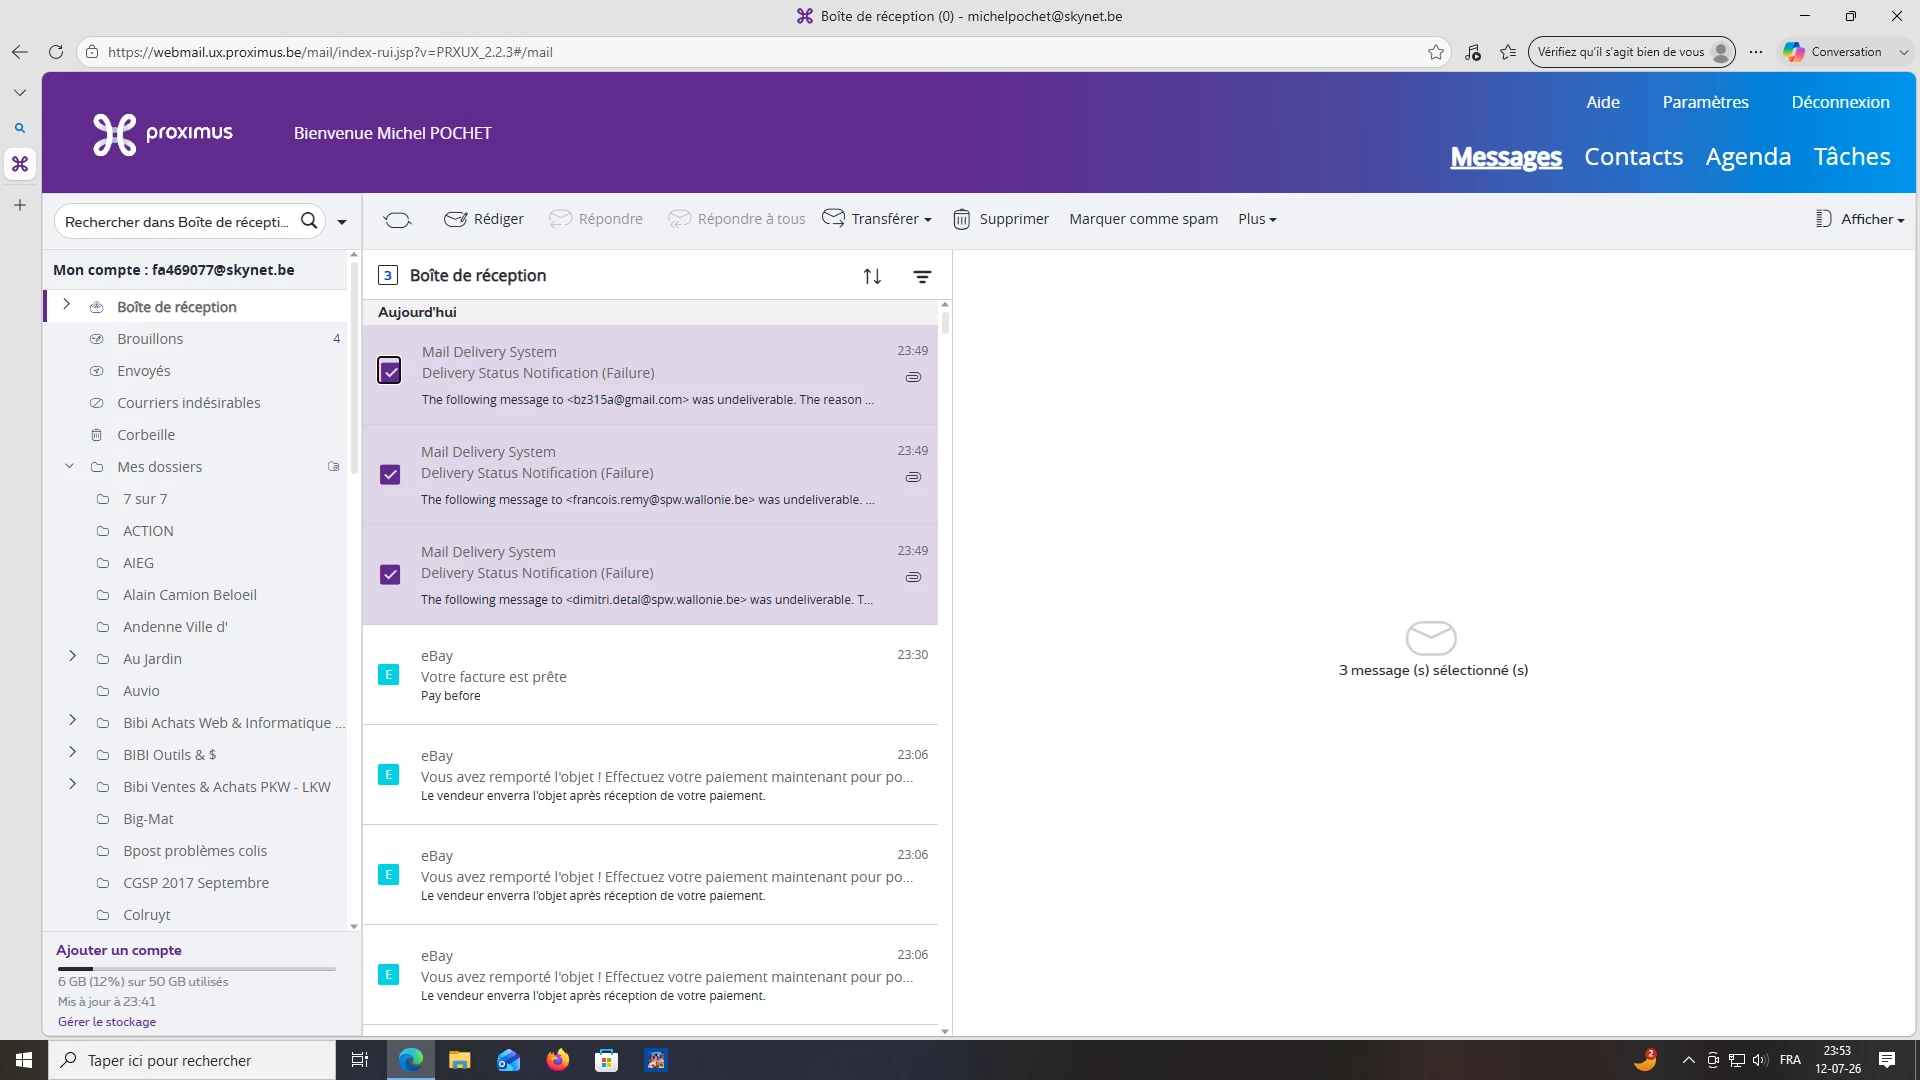The height and width of the screenshot is (1080, 1920).
Task: Open new tab with plus icon
Action: (x=20, y=205)
